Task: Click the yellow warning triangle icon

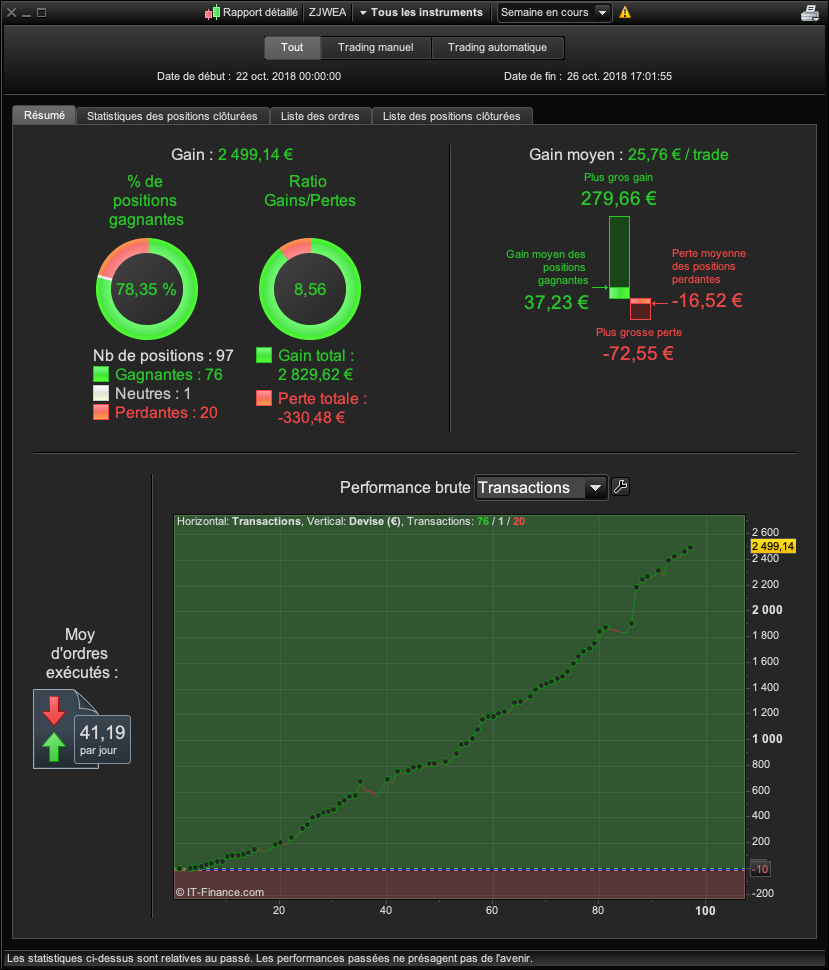Action: pos(625,12)
